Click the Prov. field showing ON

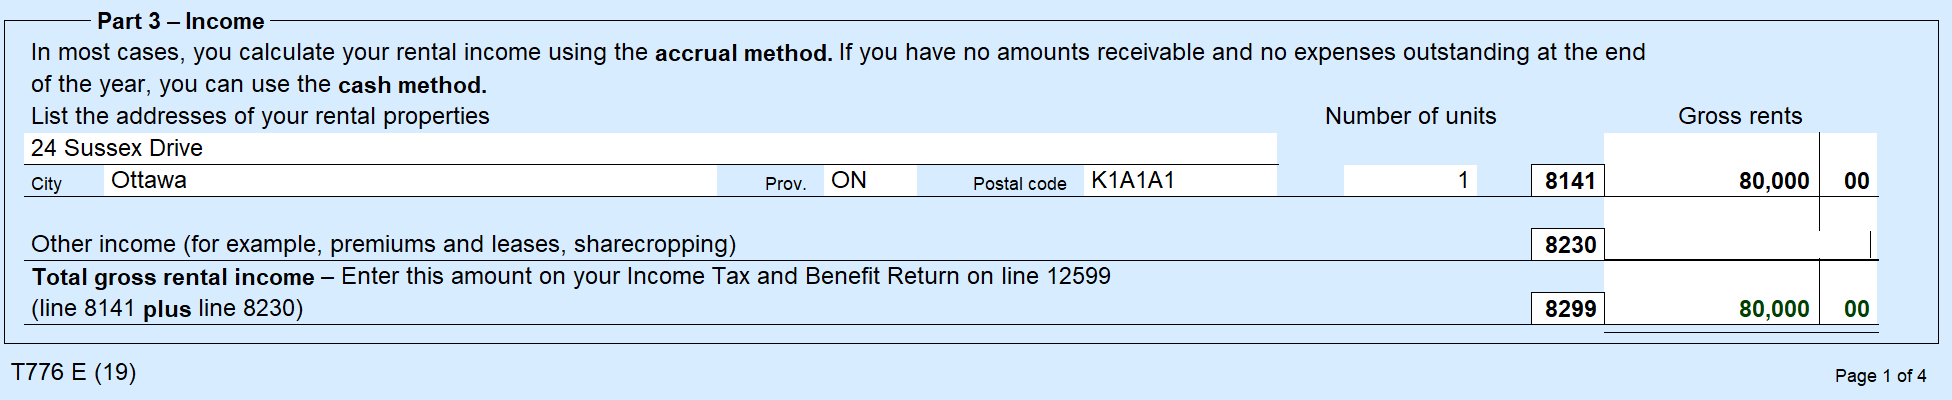point(870,181)
